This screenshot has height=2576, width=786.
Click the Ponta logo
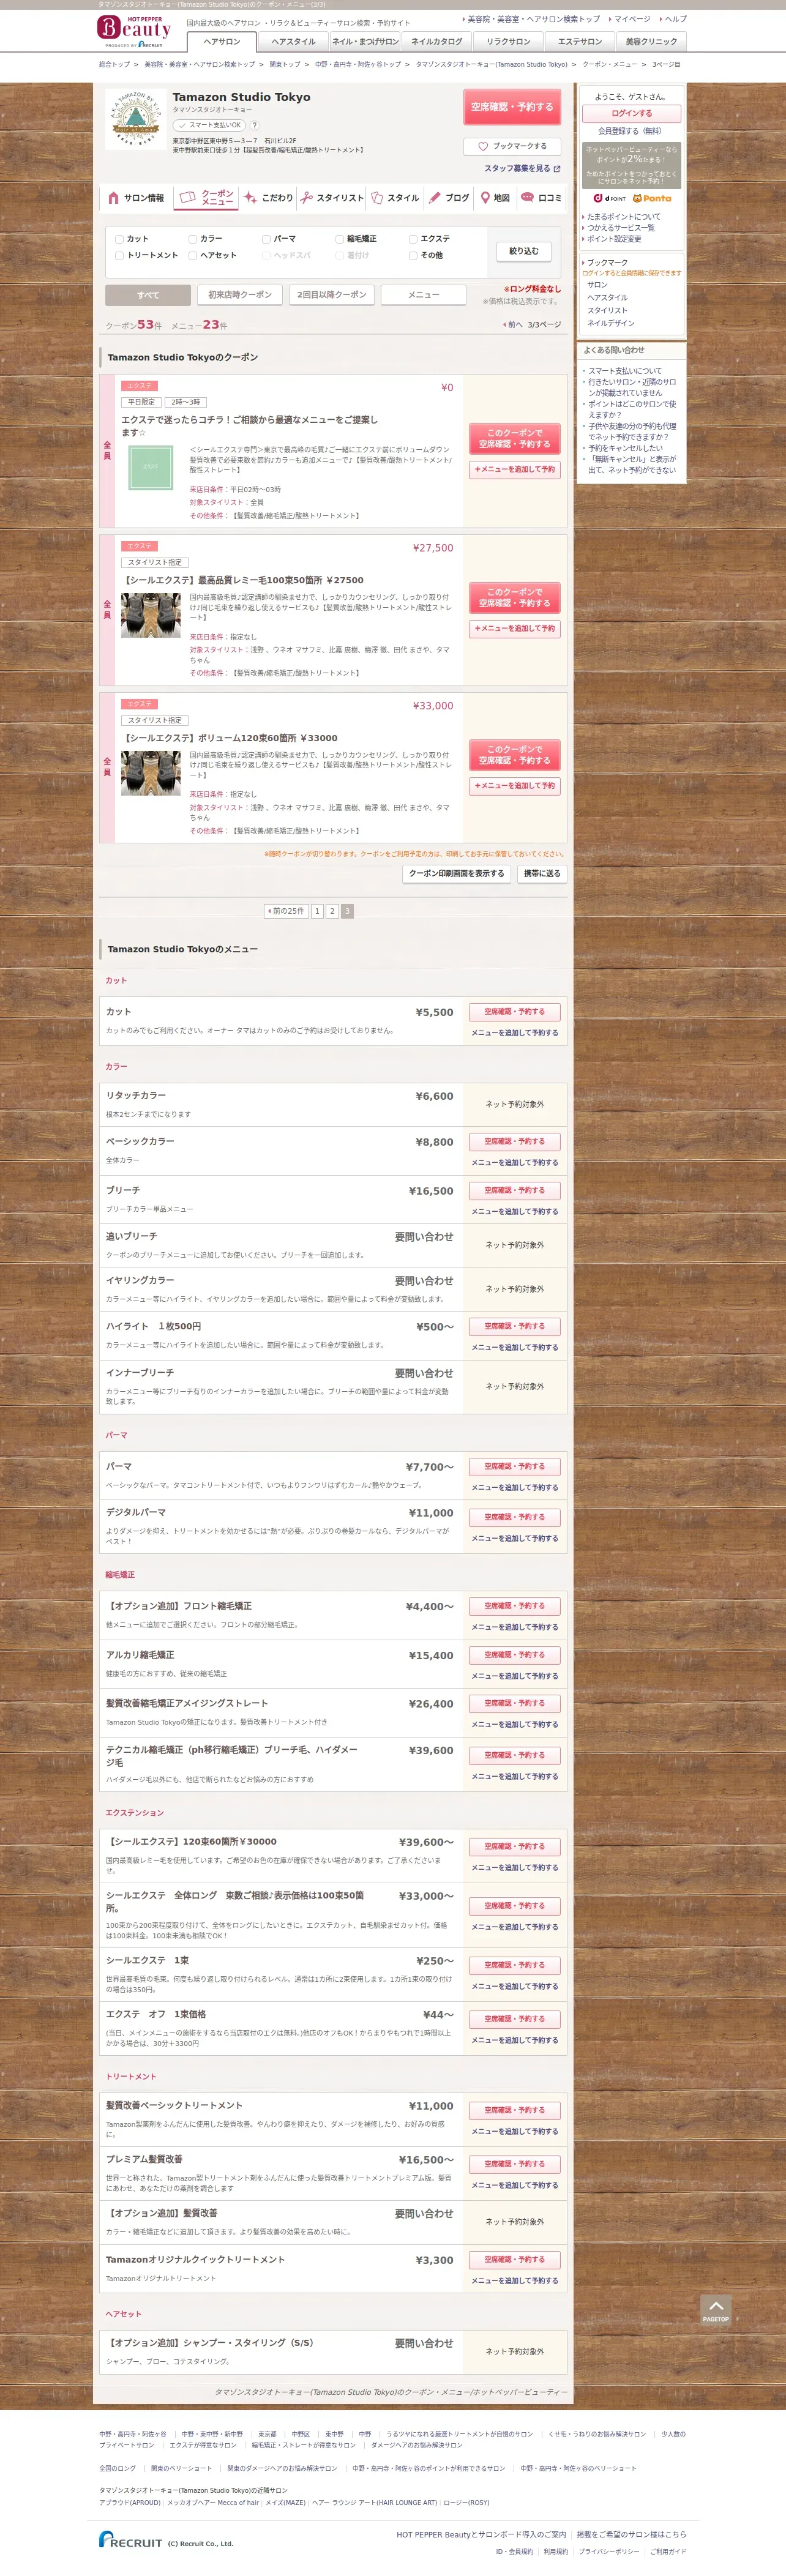[x=652, y=199]
